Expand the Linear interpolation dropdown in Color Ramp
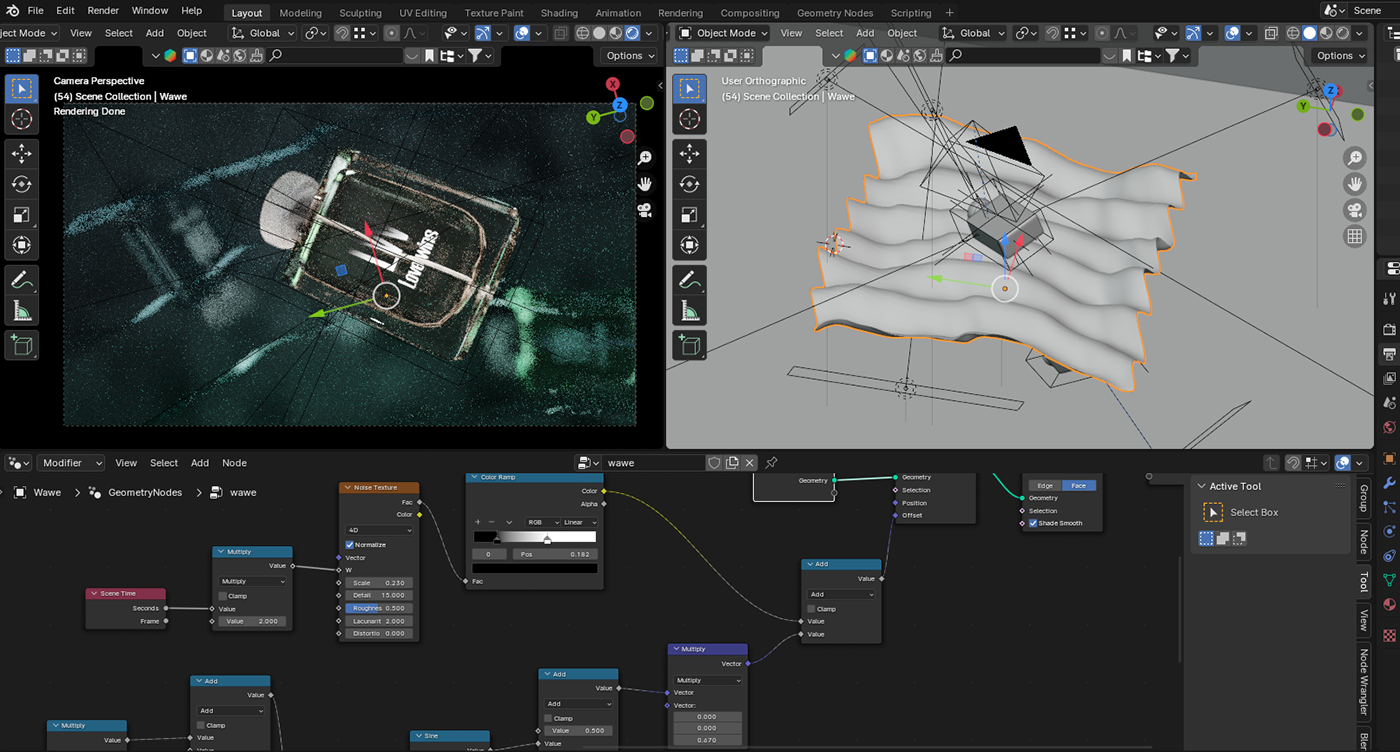Image resolution: width=1400 pixels, height=752 pixels. (x=579, y=522)
